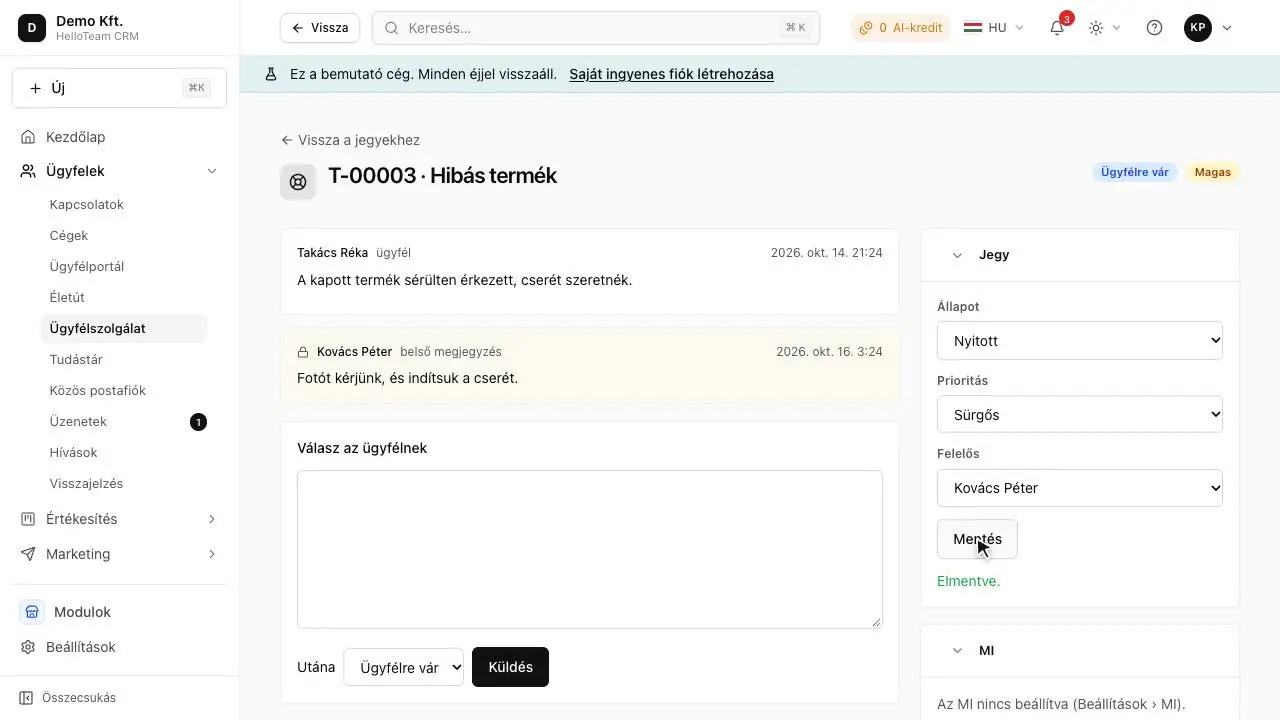This screenshot has height=720, width=1280.
Task: Collapse the Ügyfelek sidebar section
Action: tap(212, 171)
